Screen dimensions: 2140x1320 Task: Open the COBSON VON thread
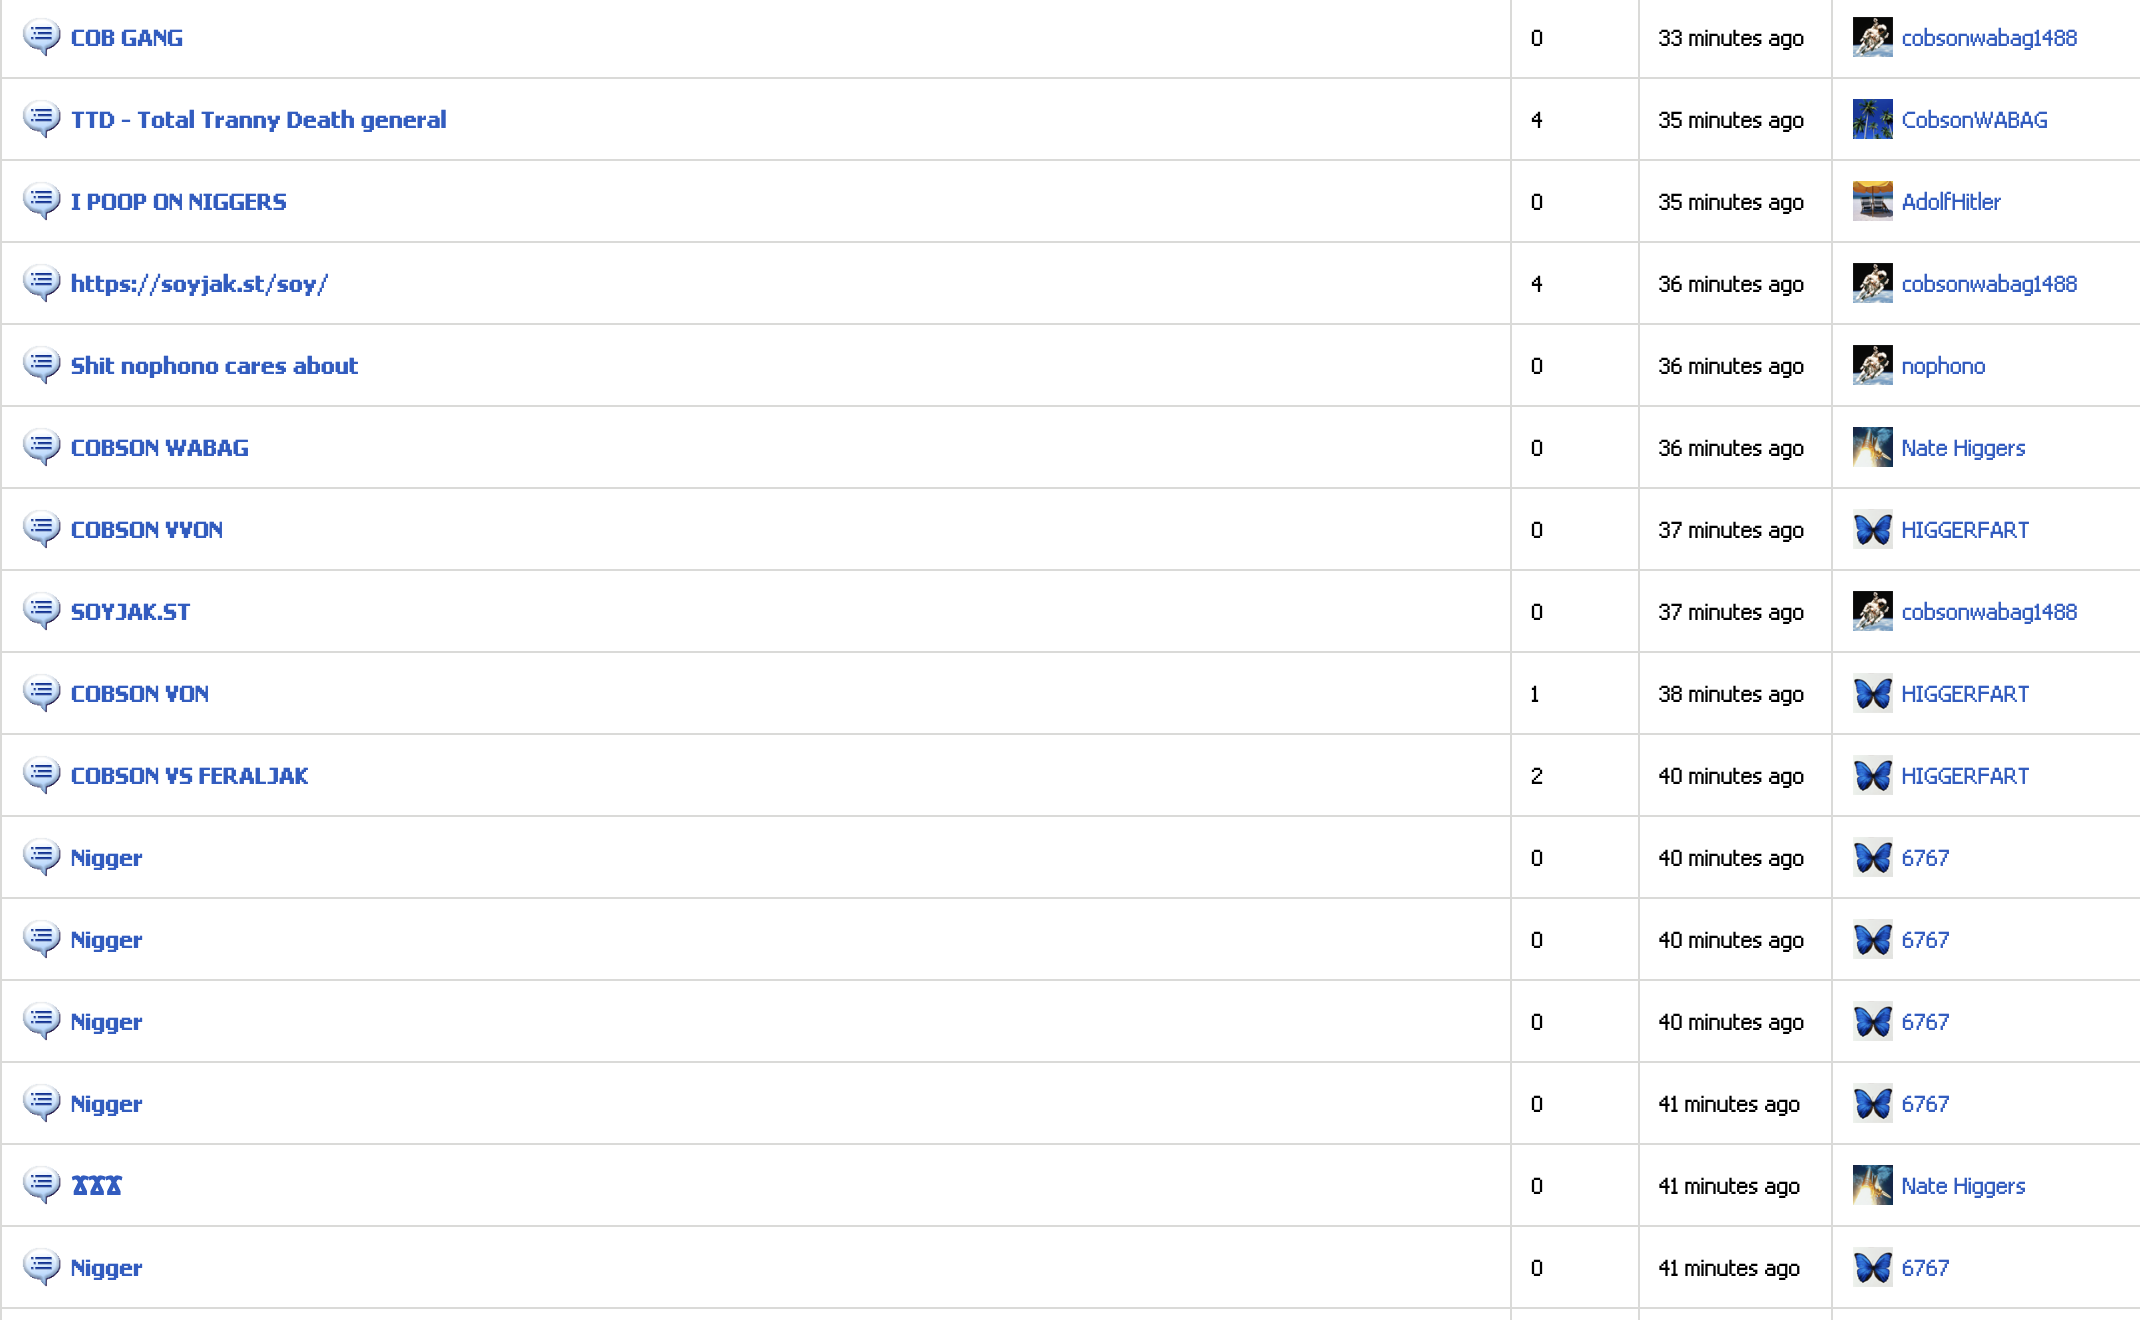coord(139,694)
